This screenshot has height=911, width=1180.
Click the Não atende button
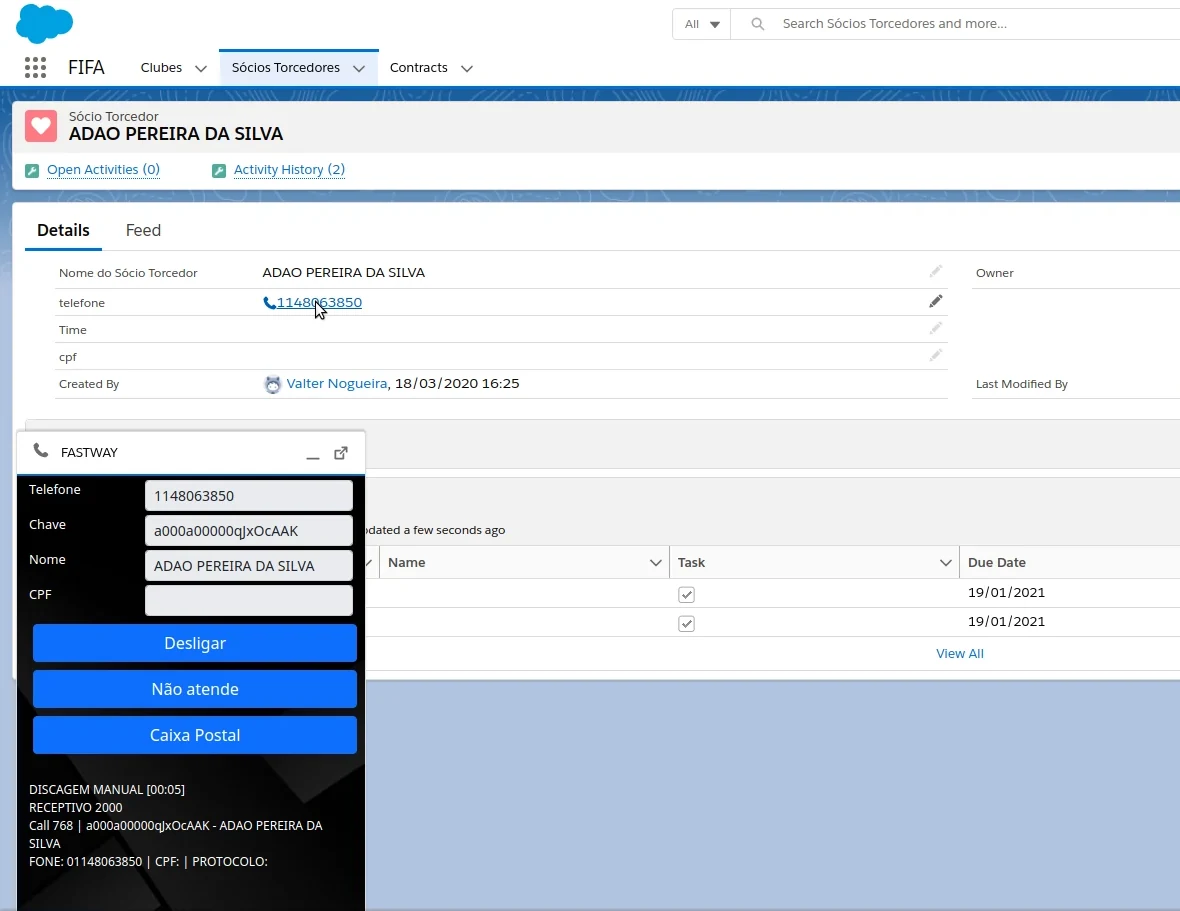coord(195,689)
